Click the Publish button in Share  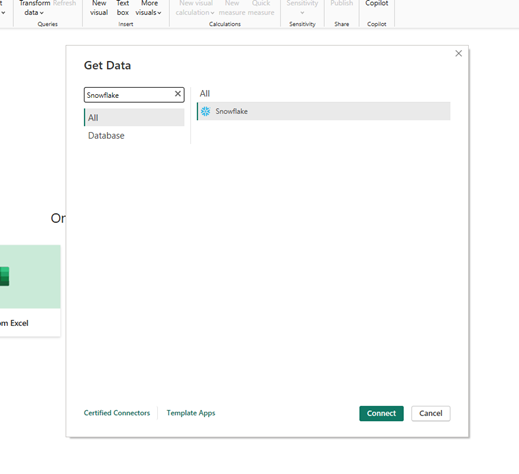point(342,4)
